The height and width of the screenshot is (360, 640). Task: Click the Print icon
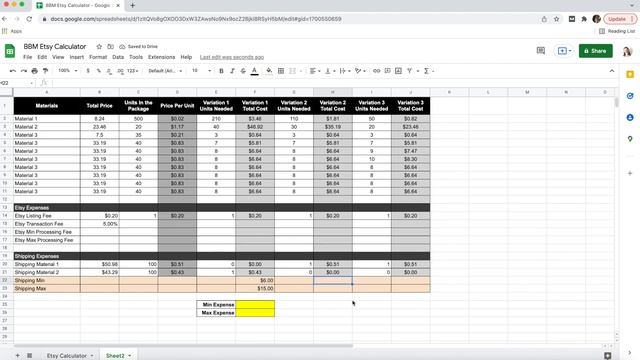pos(35,71)
